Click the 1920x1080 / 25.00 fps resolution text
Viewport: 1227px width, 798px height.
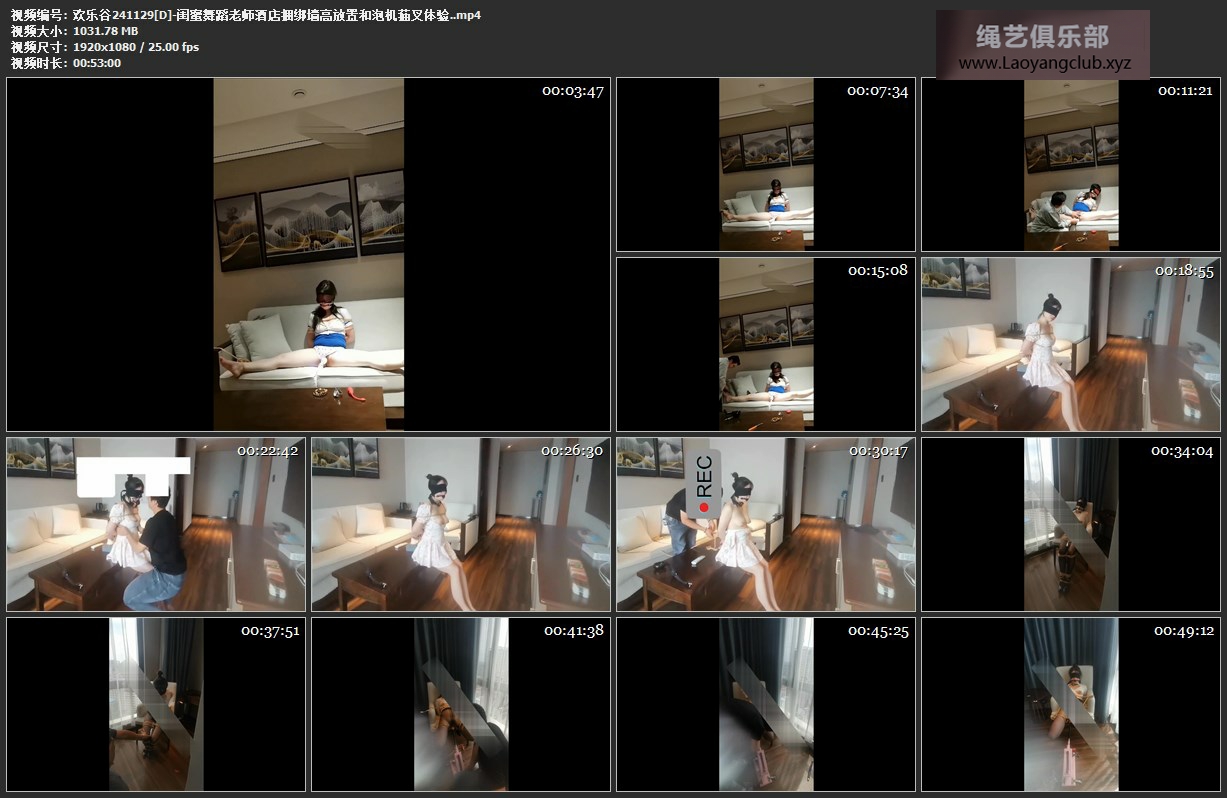point(136,47)
